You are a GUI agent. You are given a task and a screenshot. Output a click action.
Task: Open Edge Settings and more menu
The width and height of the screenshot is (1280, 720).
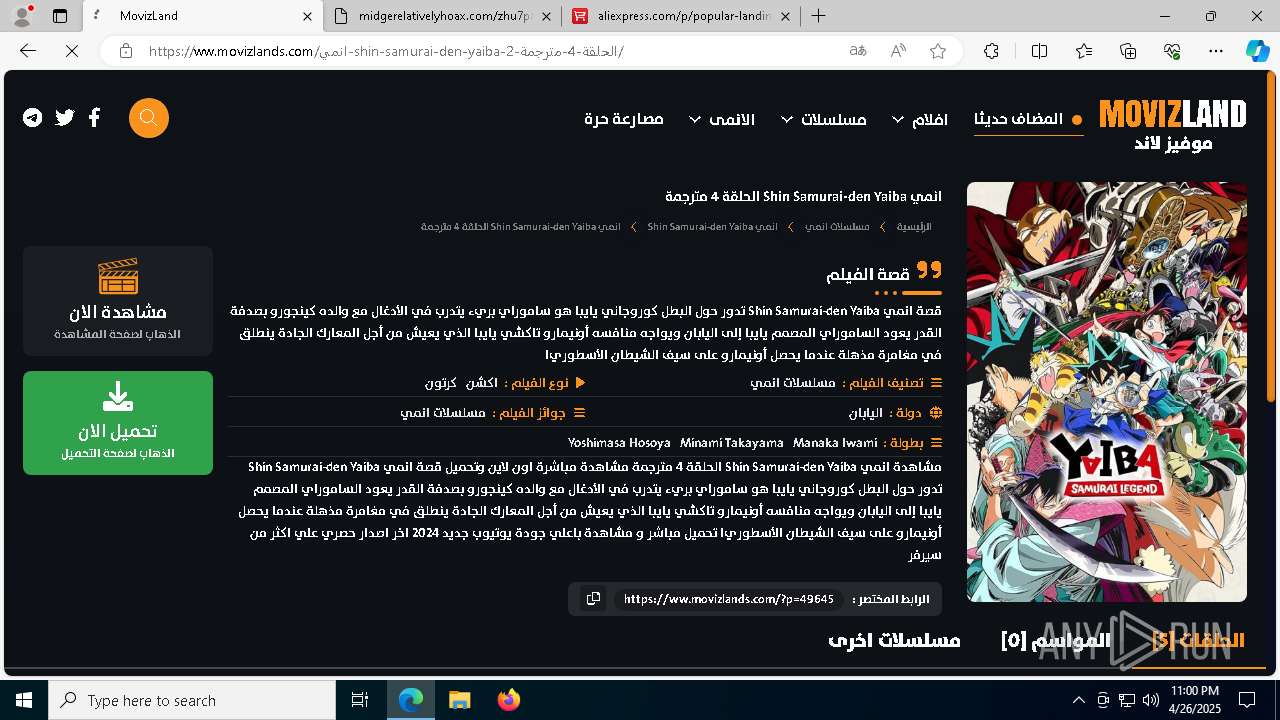click(1216, 51)
